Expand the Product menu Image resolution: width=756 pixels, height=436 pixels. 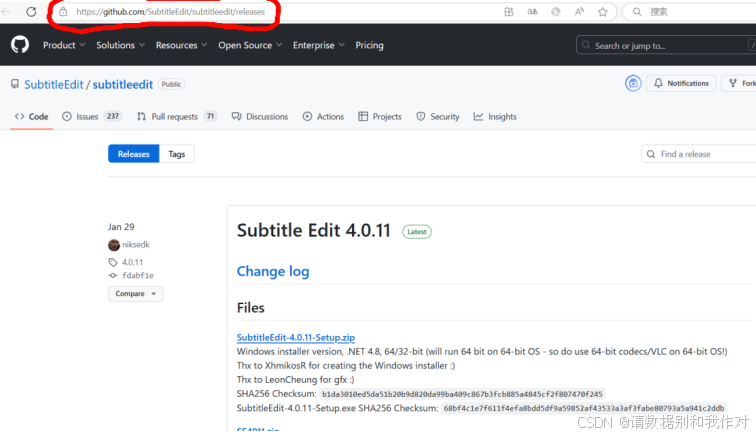64,45
